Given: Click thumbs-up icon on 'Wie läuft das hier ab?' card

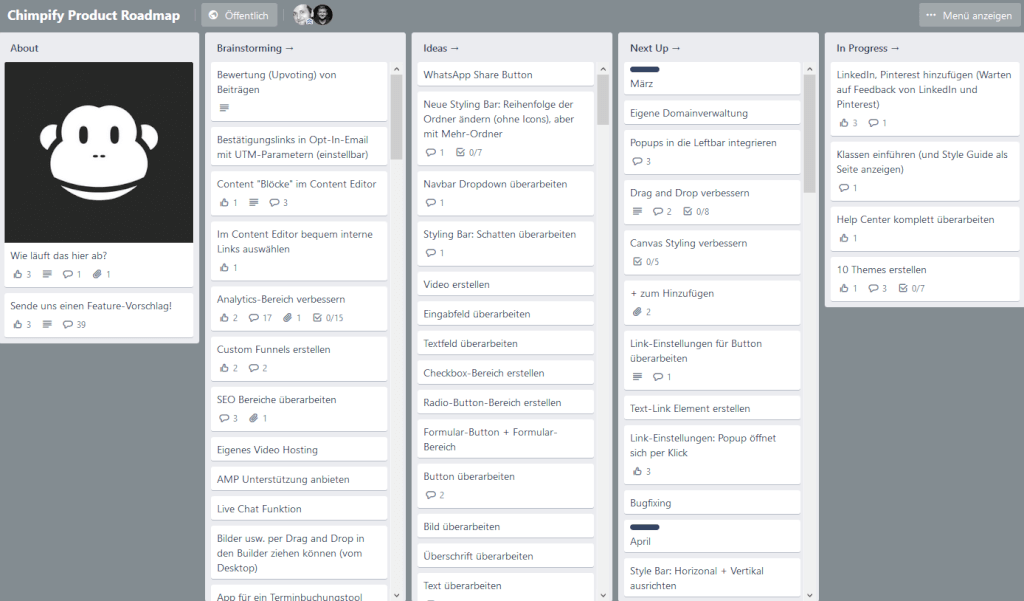Looking at the screenshot, I should pyautogui.click(x=18, y=274).
